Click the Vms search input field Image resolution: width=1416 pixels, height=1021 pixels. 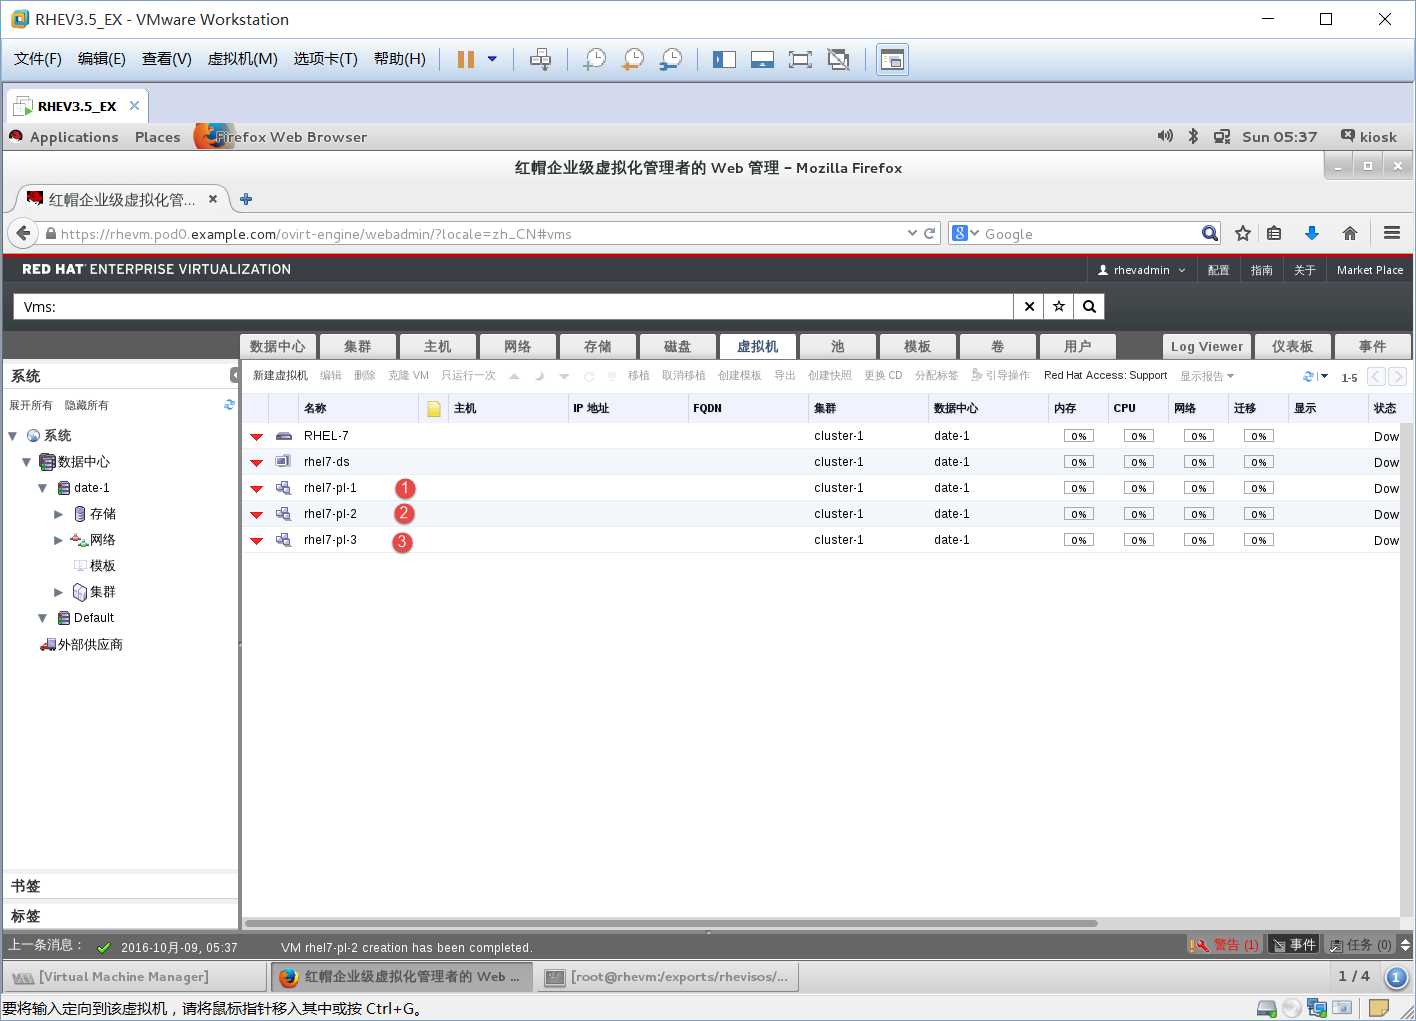pyautogui.click(x=513, y=307)
